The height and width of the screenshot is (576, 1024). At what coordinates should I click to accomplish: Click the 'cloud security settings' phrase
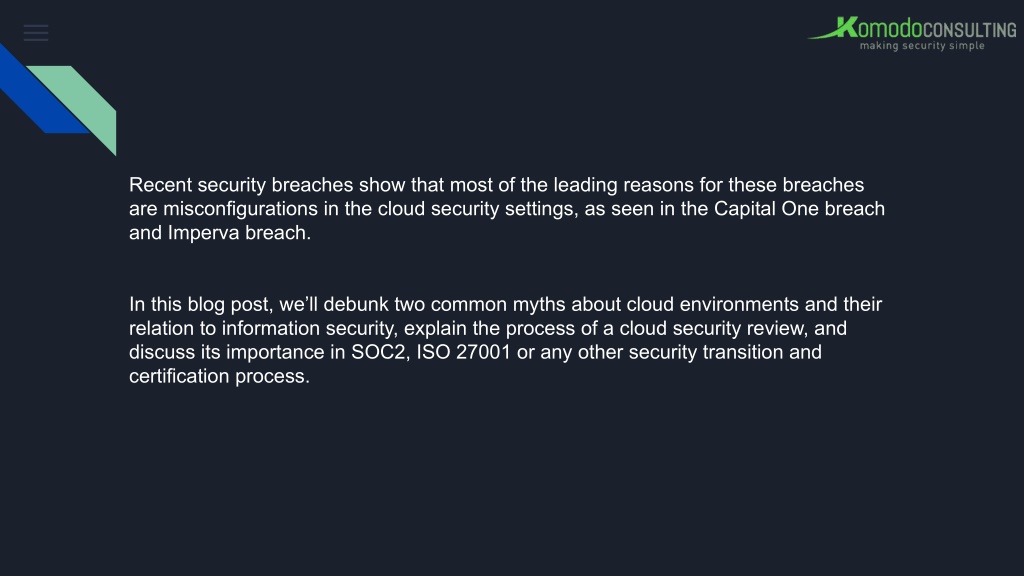pos(477,209)
